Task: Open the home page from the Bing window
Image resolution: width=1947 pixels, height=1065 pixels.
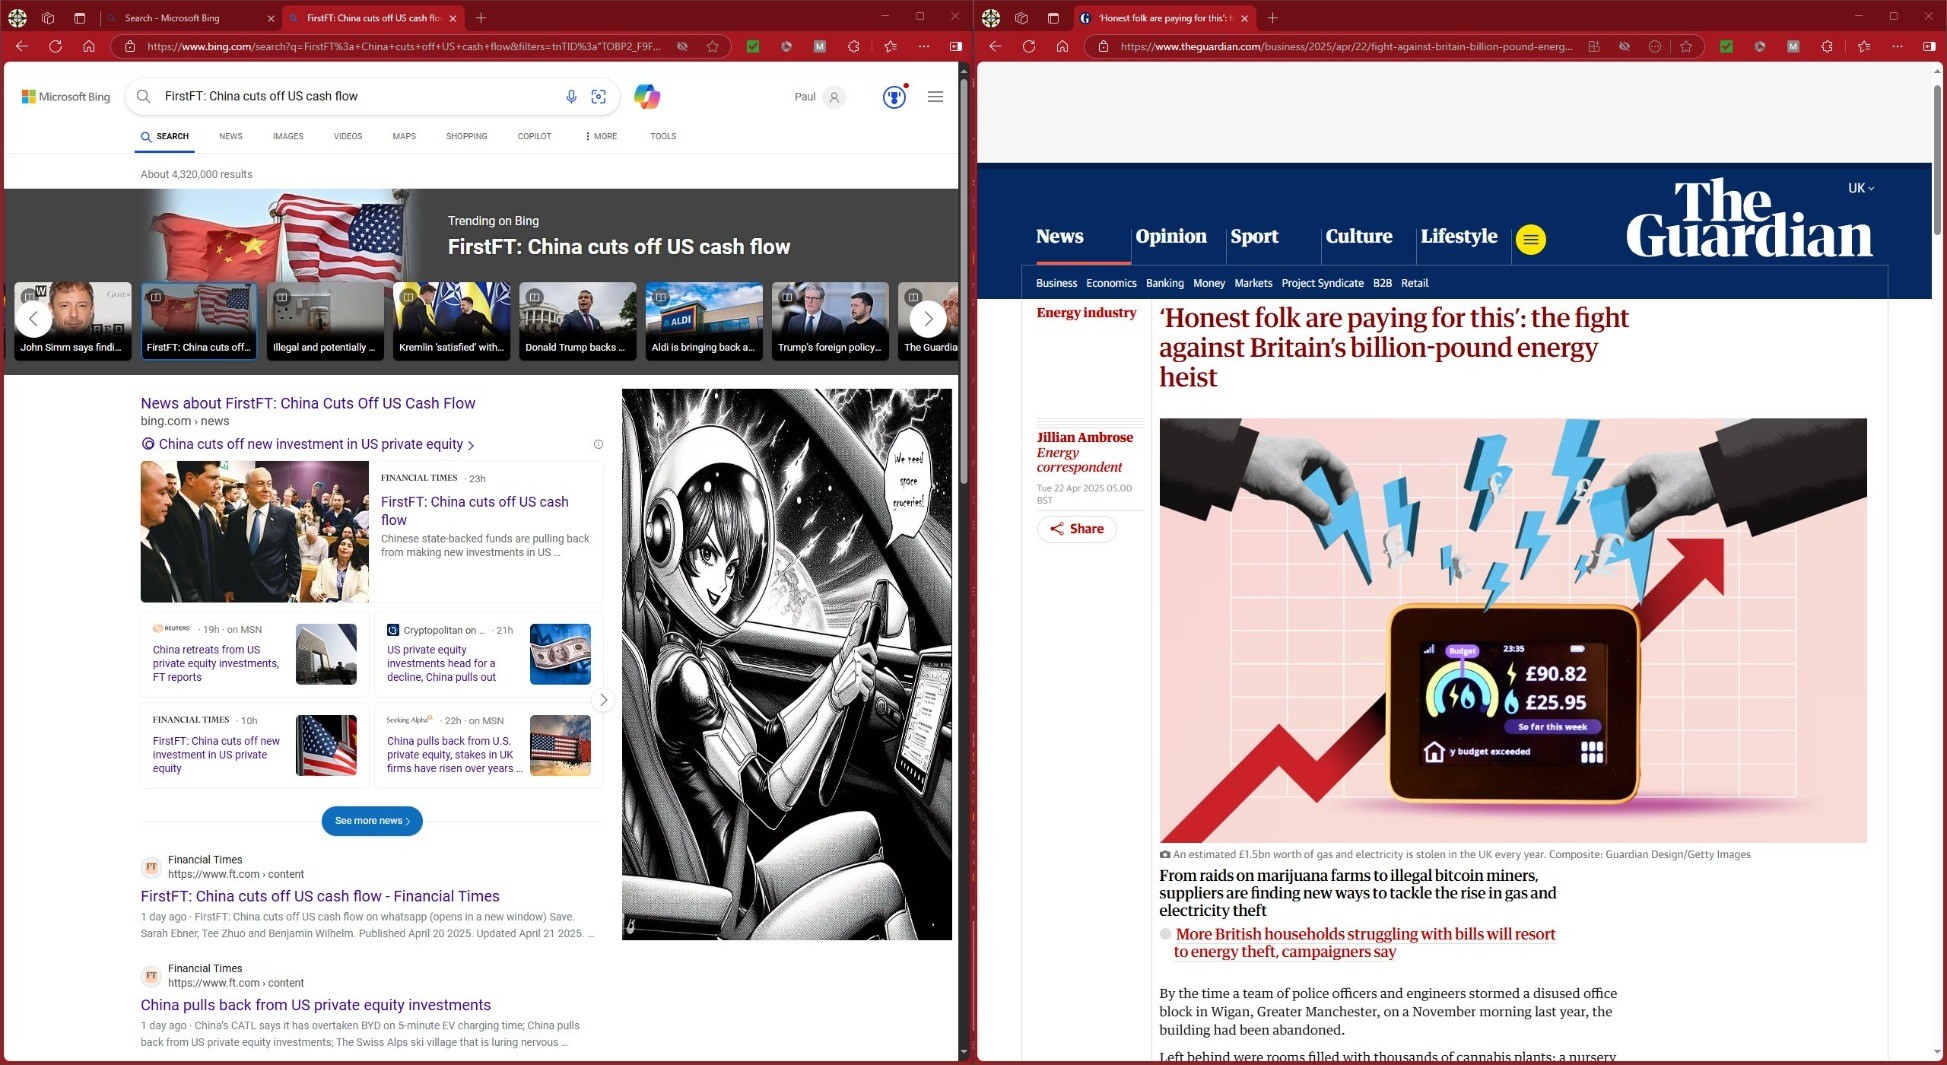Action: pyautogui.click(x=88, y=46)
